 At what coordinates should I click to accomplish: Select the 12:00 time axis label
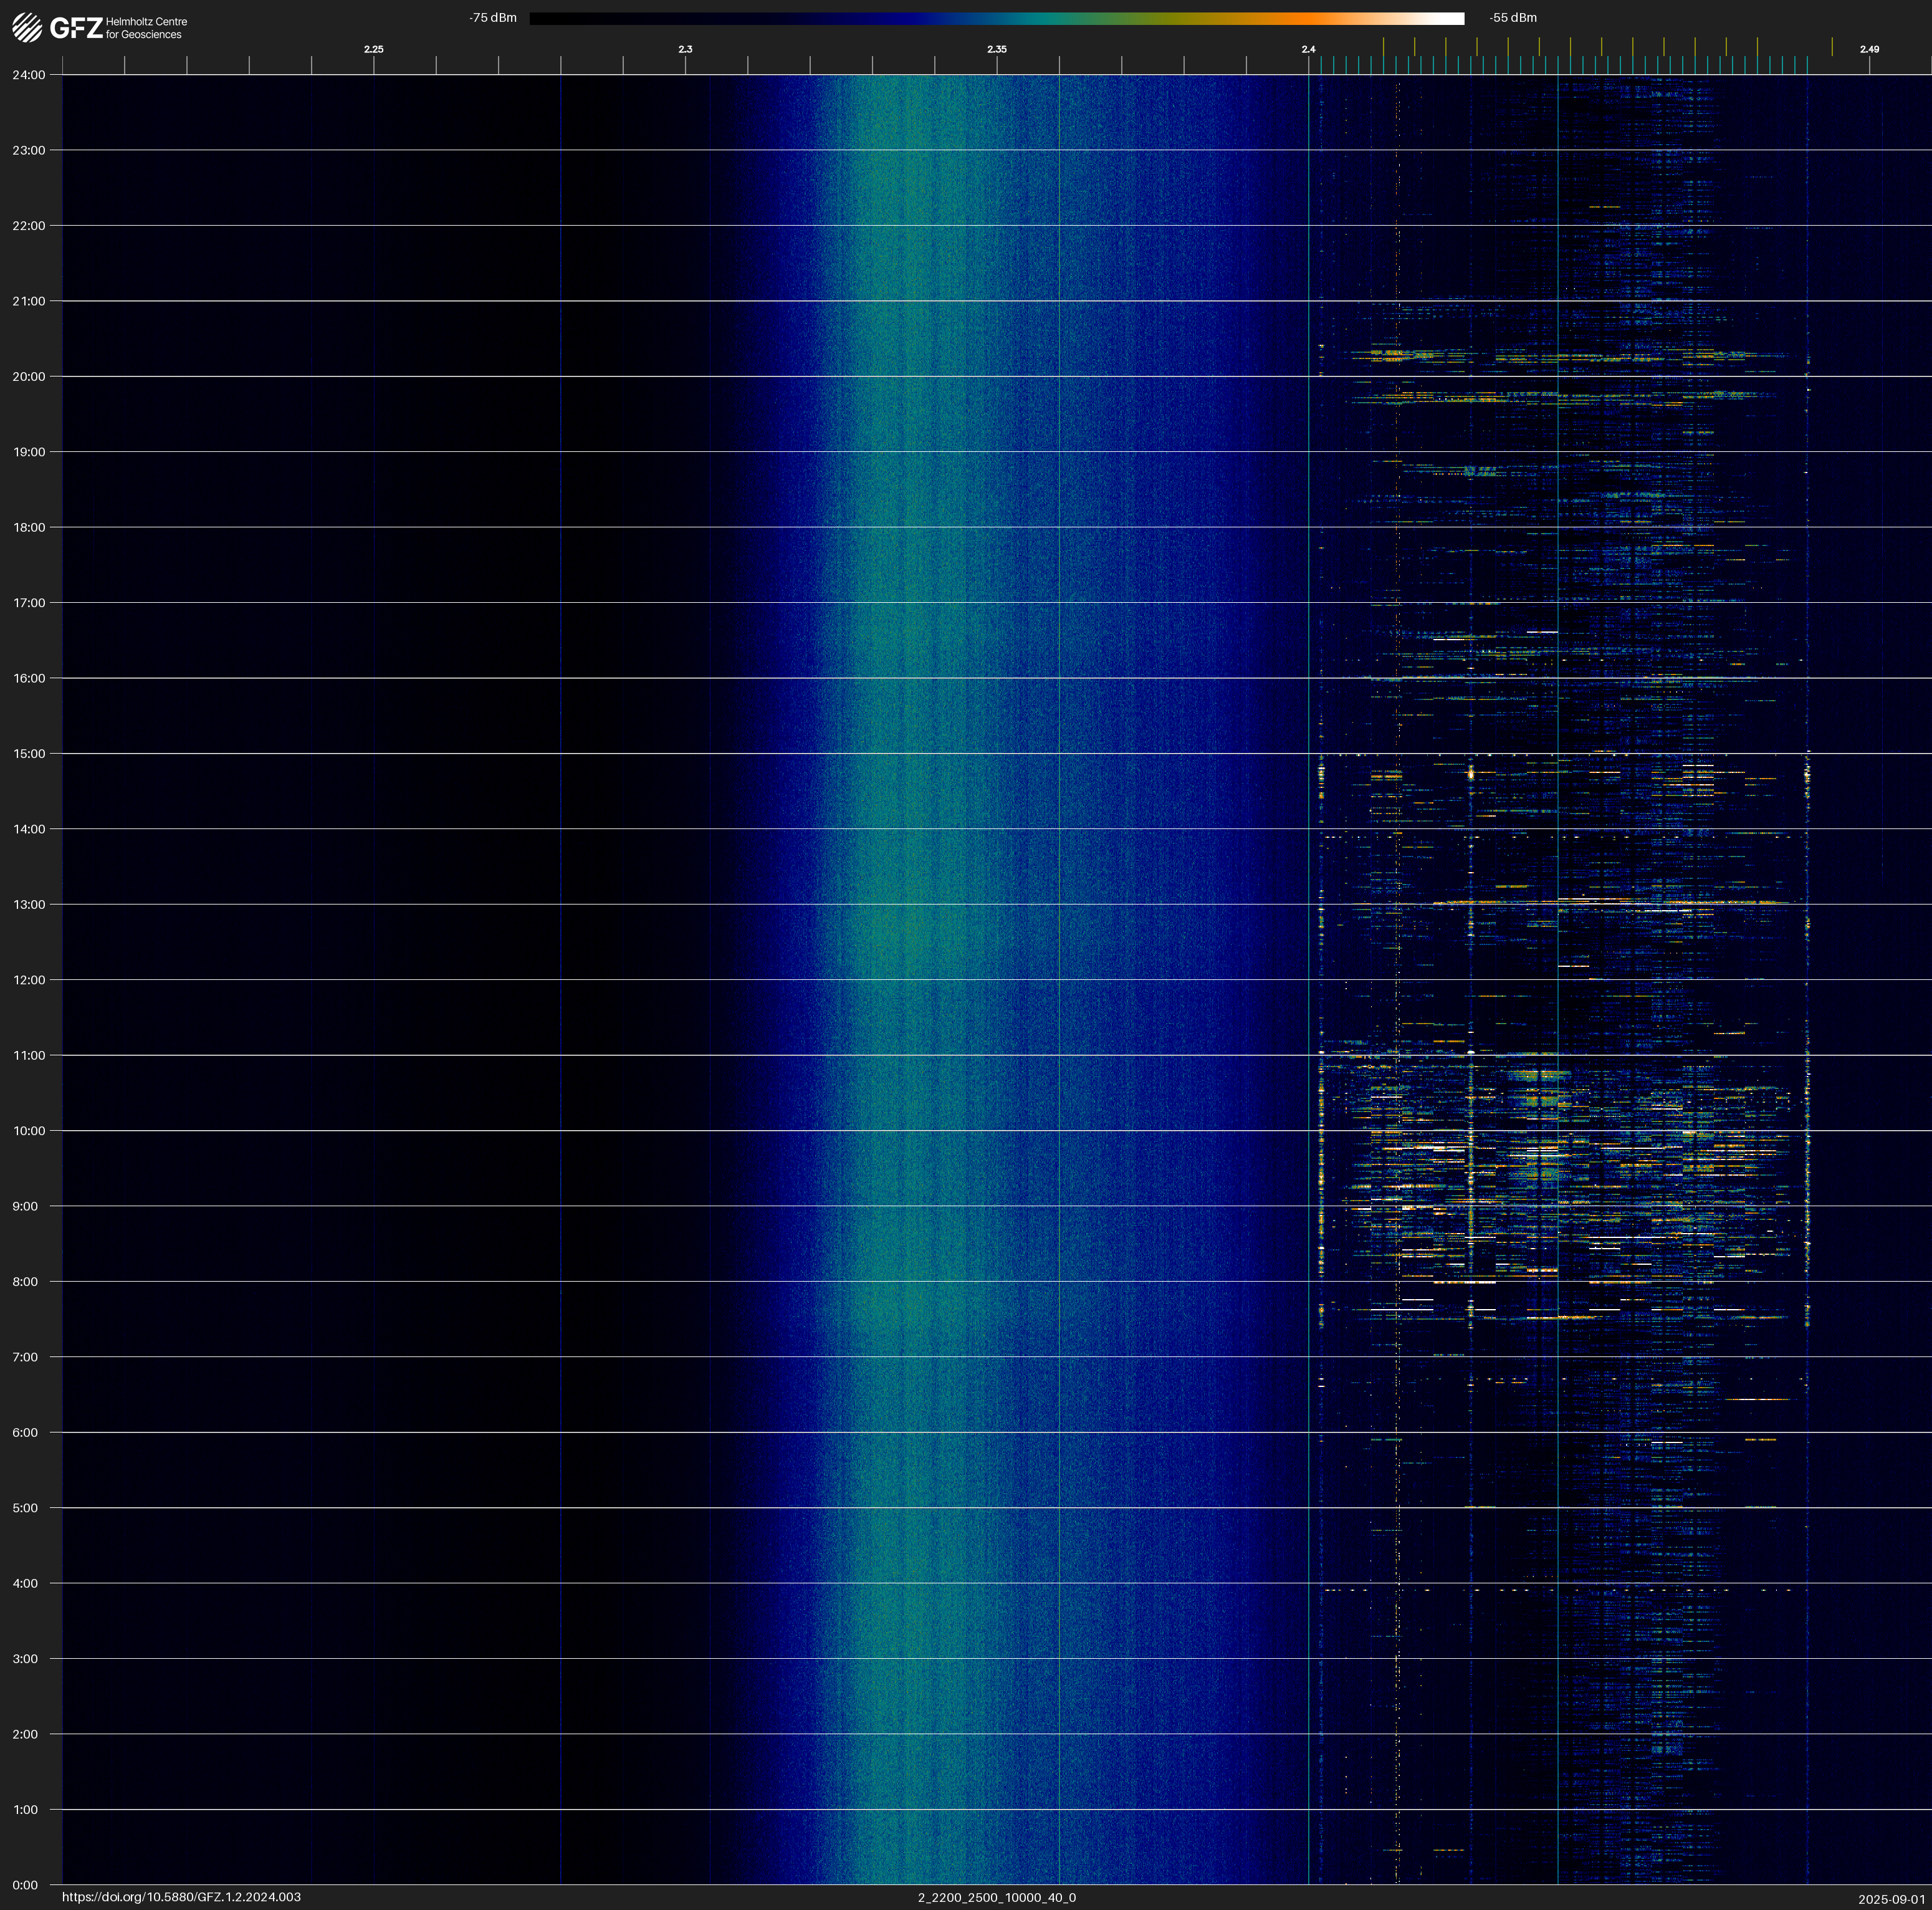pos(29,980)
